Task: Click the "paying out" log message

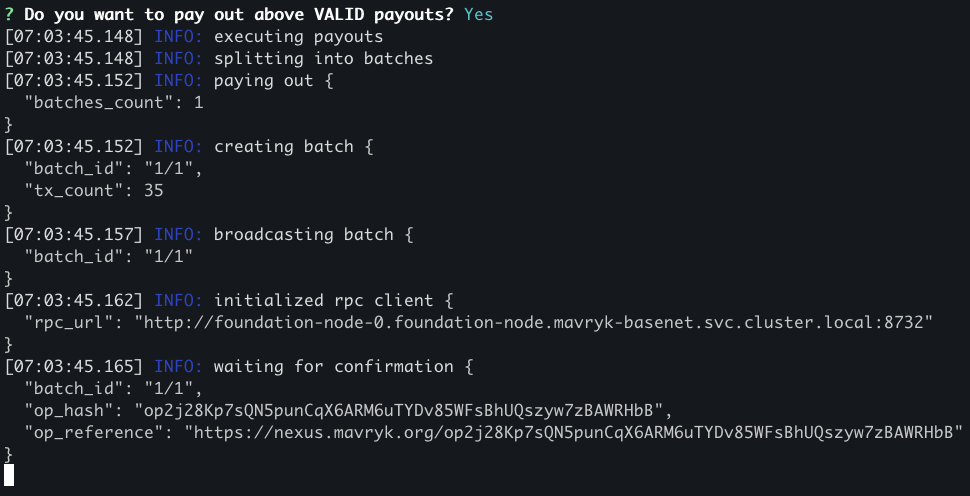Action: click(x=263, y=81)
